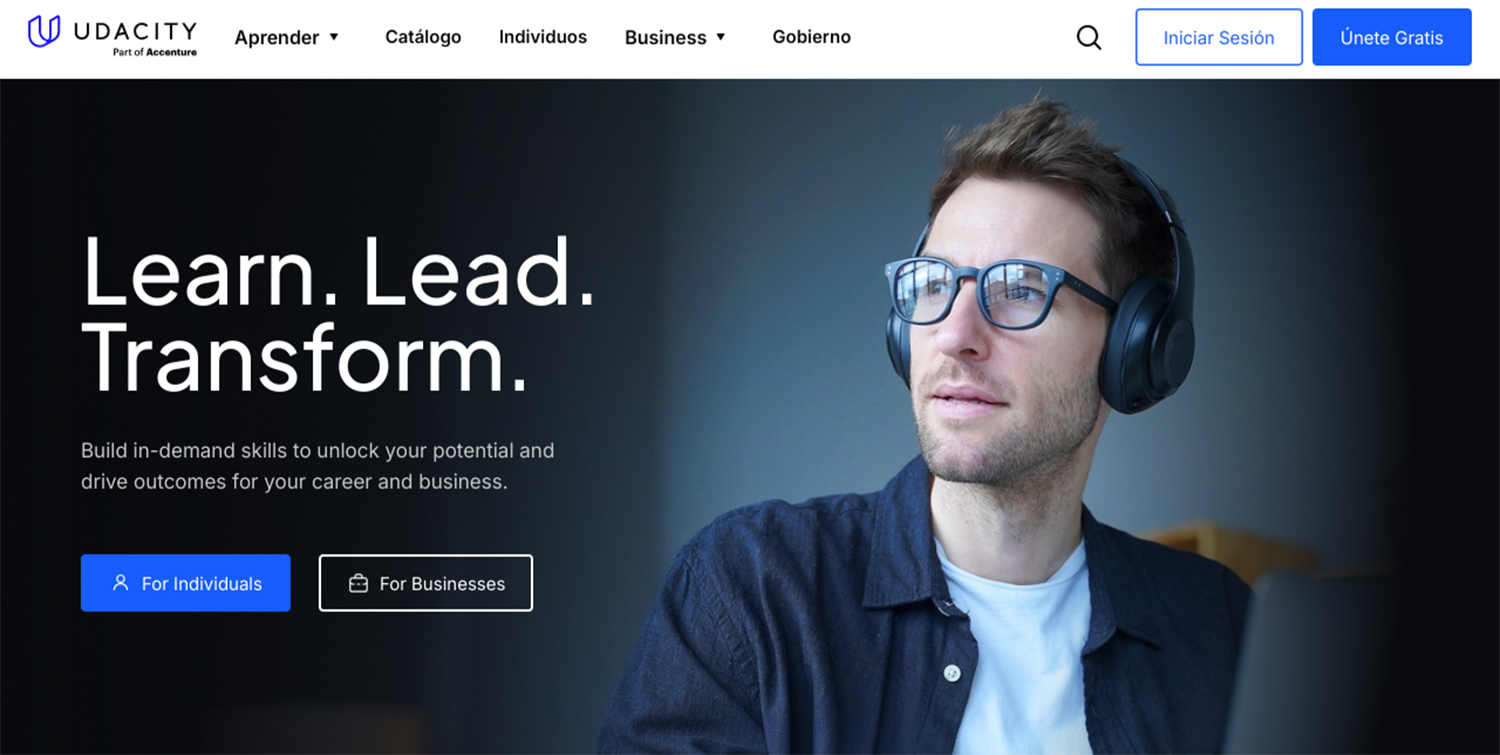Choose the For Businesses button
The height and width of the screenshot is (755, 1500).
[x=426, y=583]
